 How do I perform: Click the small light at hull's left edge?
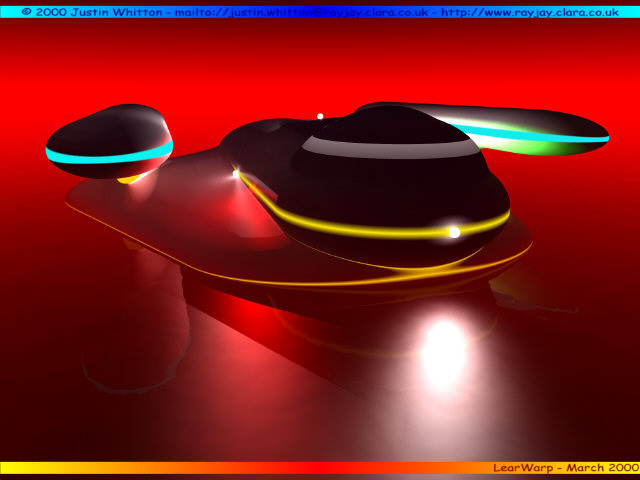(x=236, y=174)
